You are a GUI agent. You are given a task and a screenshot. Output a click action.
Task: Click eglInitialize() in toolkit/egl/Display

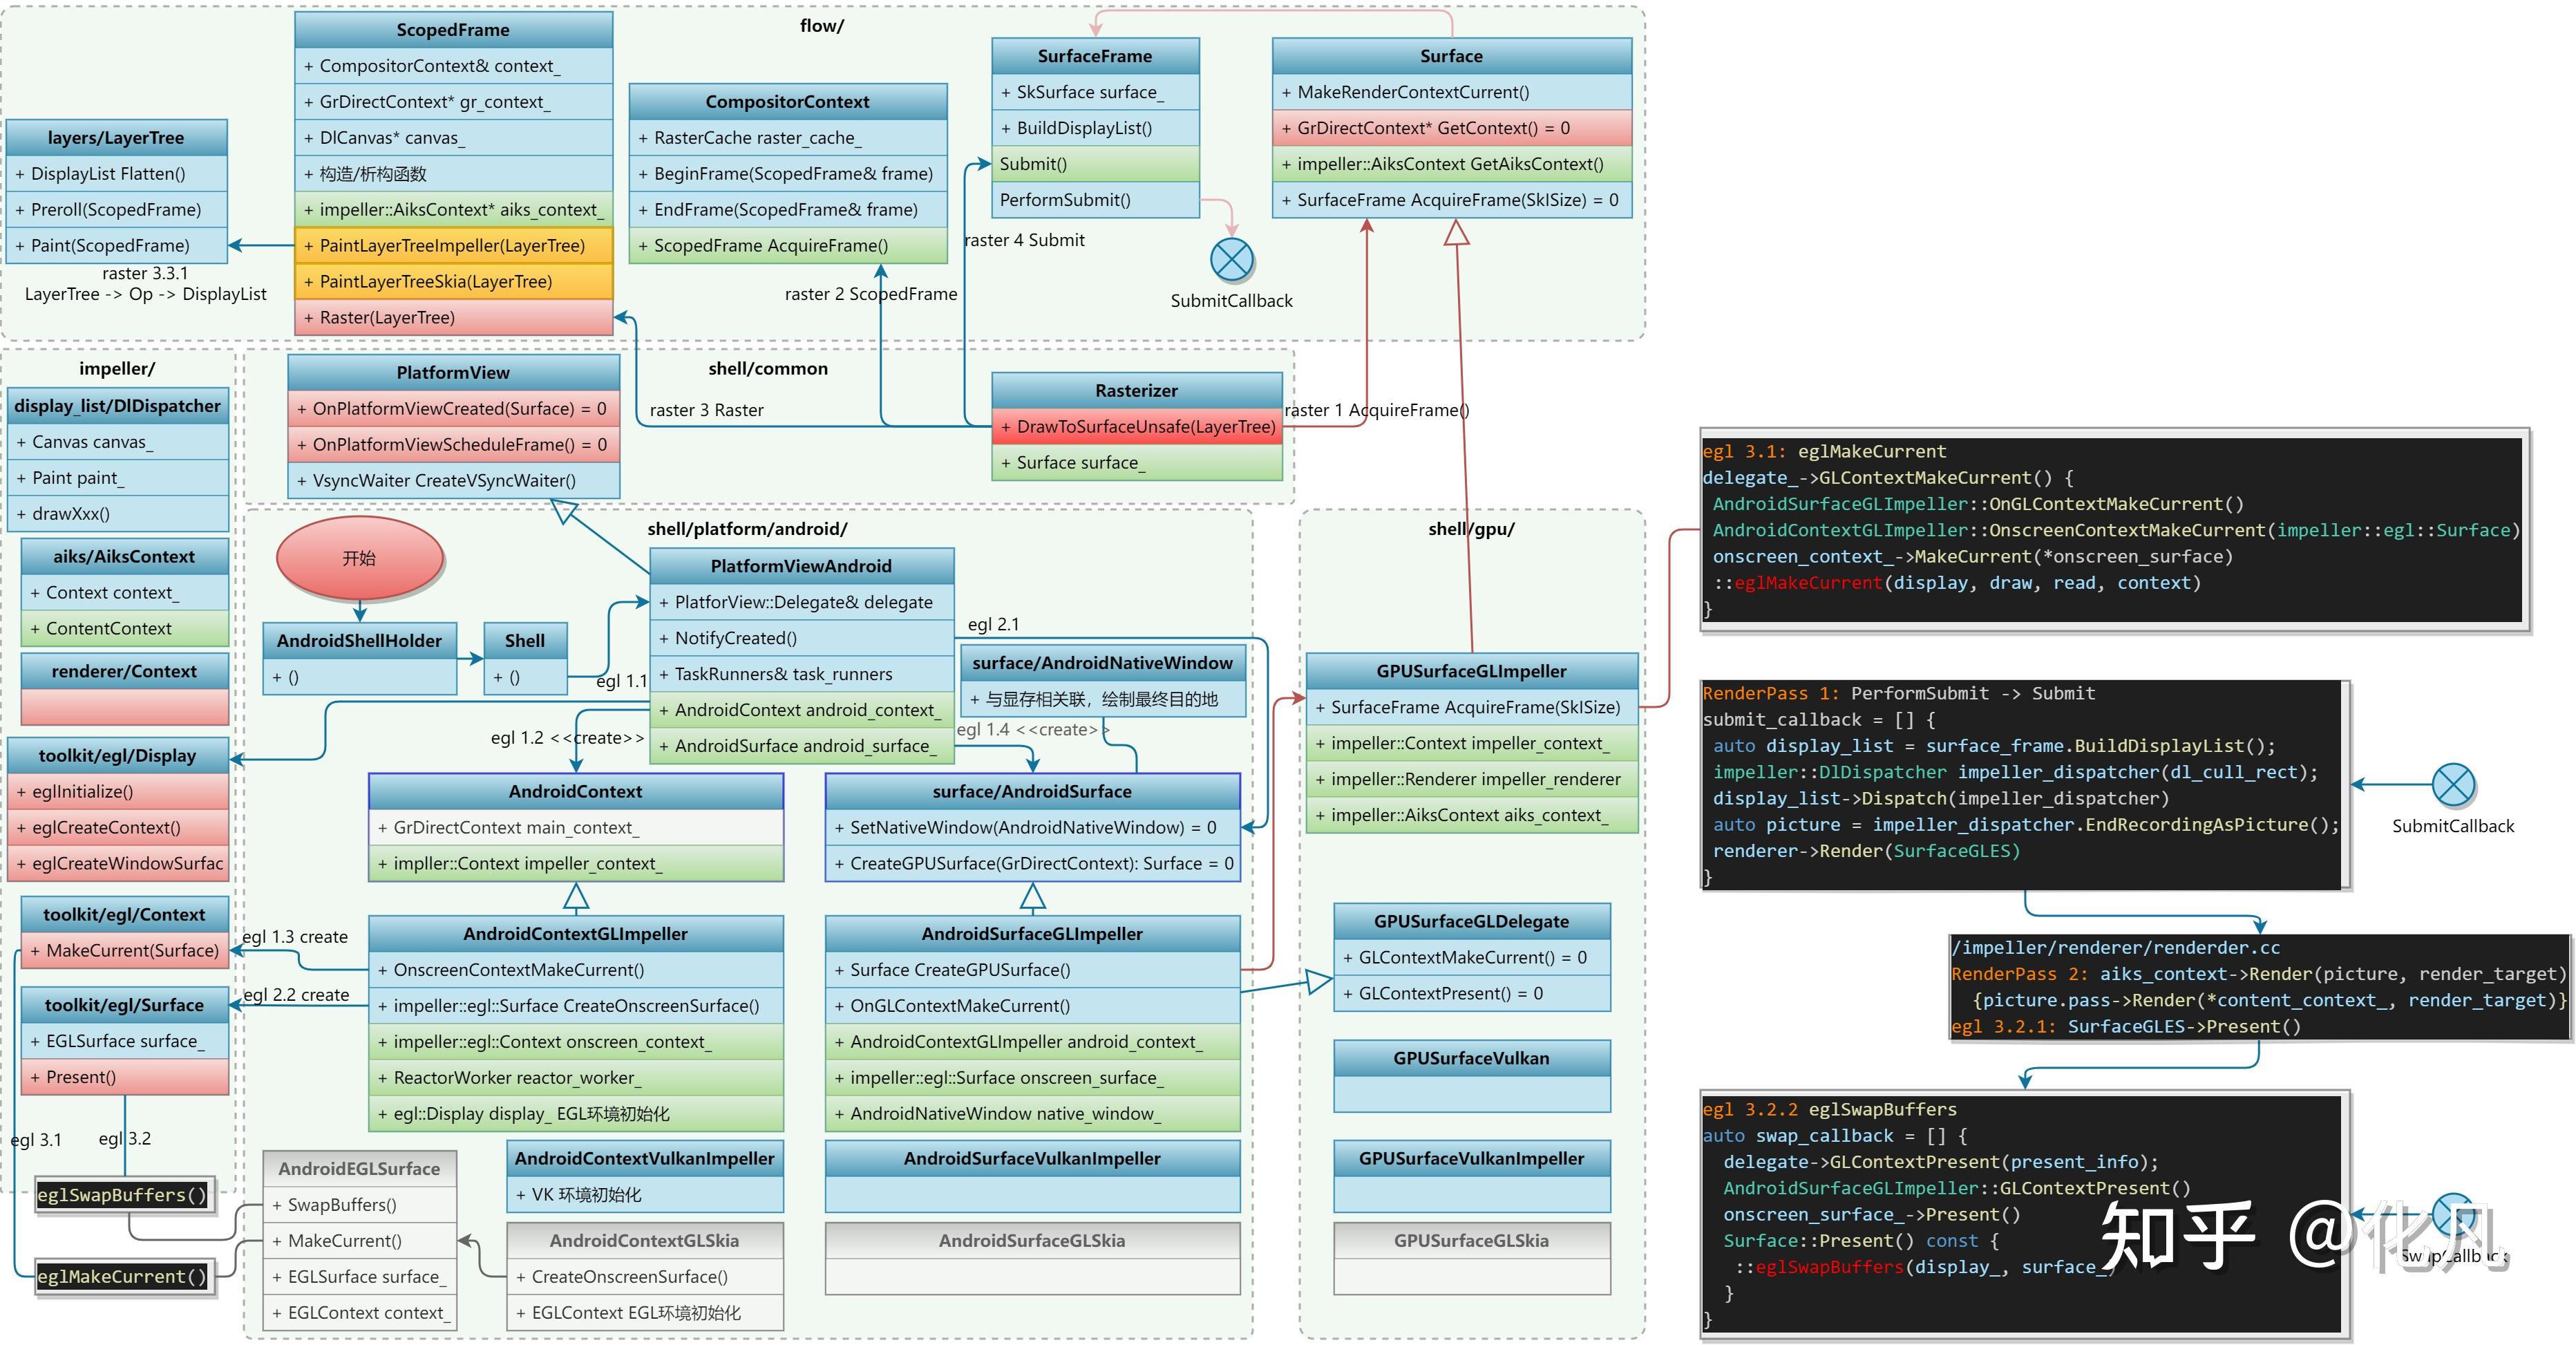pyautogui.click(x=118, y=791)
